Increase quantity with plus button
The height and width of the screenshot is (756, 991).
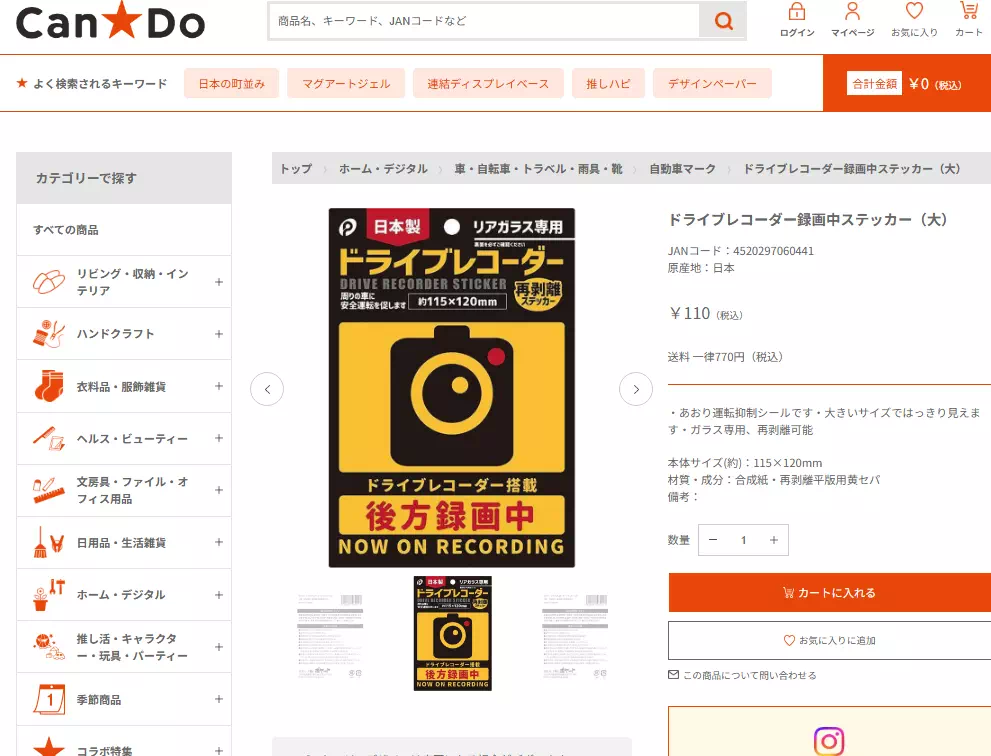pyautogui.click(x=773, y=540)
